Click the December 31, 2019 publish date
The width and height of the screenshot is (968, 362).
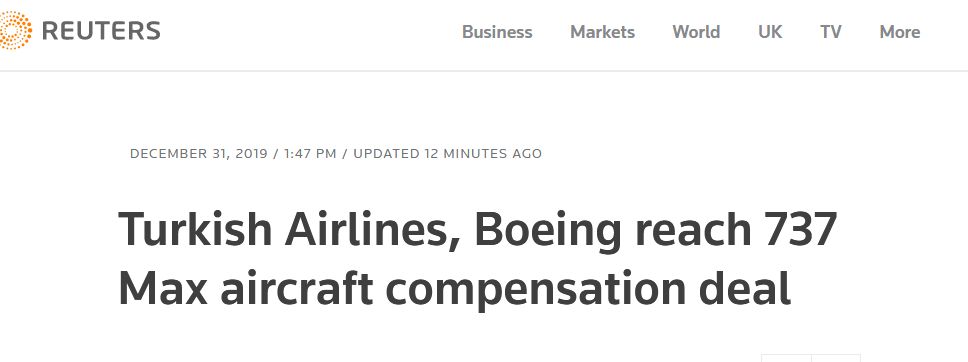(199, 154)
